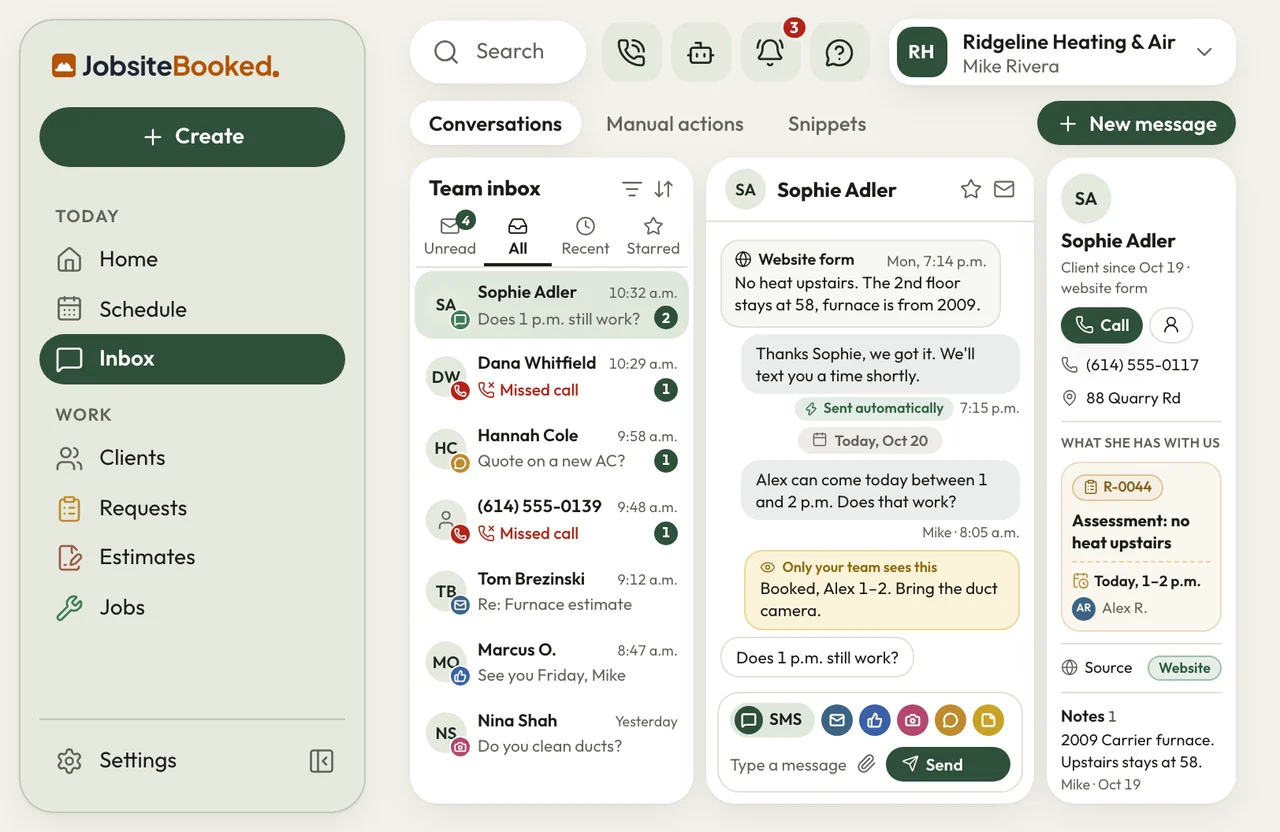1280x832 pixels.
Task: Click the filter icon in Team inbox
Action: click(x=632, y=189)
